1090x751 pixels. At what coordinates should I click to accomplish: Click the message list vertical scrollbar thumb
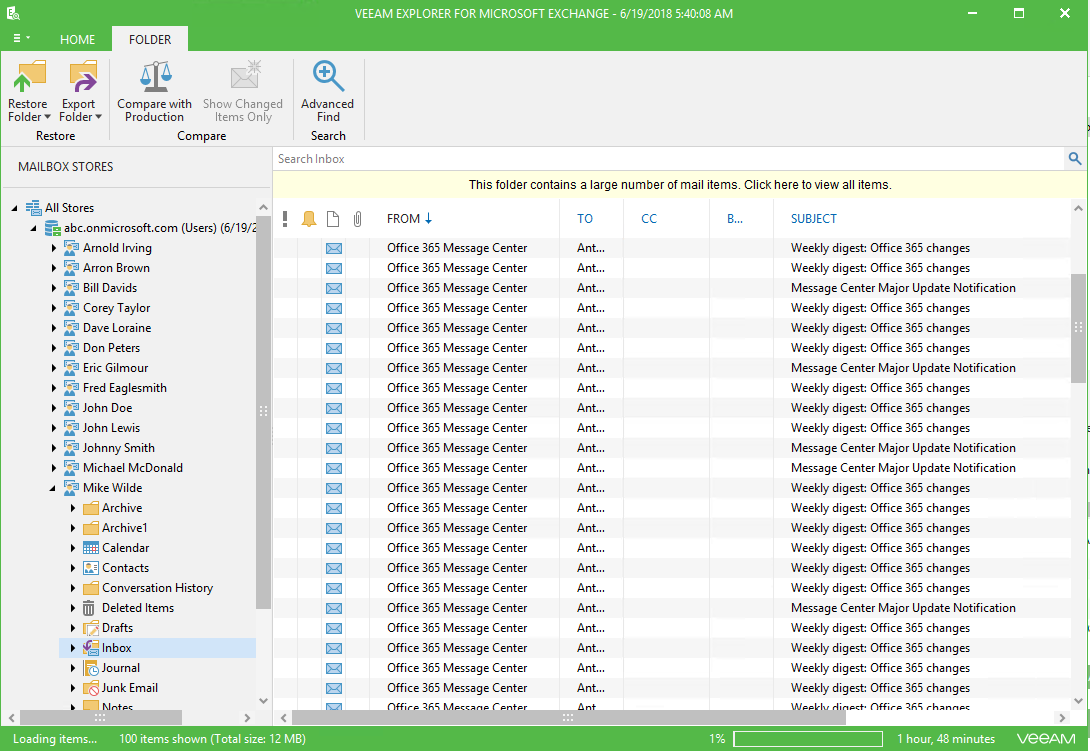(1078, 328)
